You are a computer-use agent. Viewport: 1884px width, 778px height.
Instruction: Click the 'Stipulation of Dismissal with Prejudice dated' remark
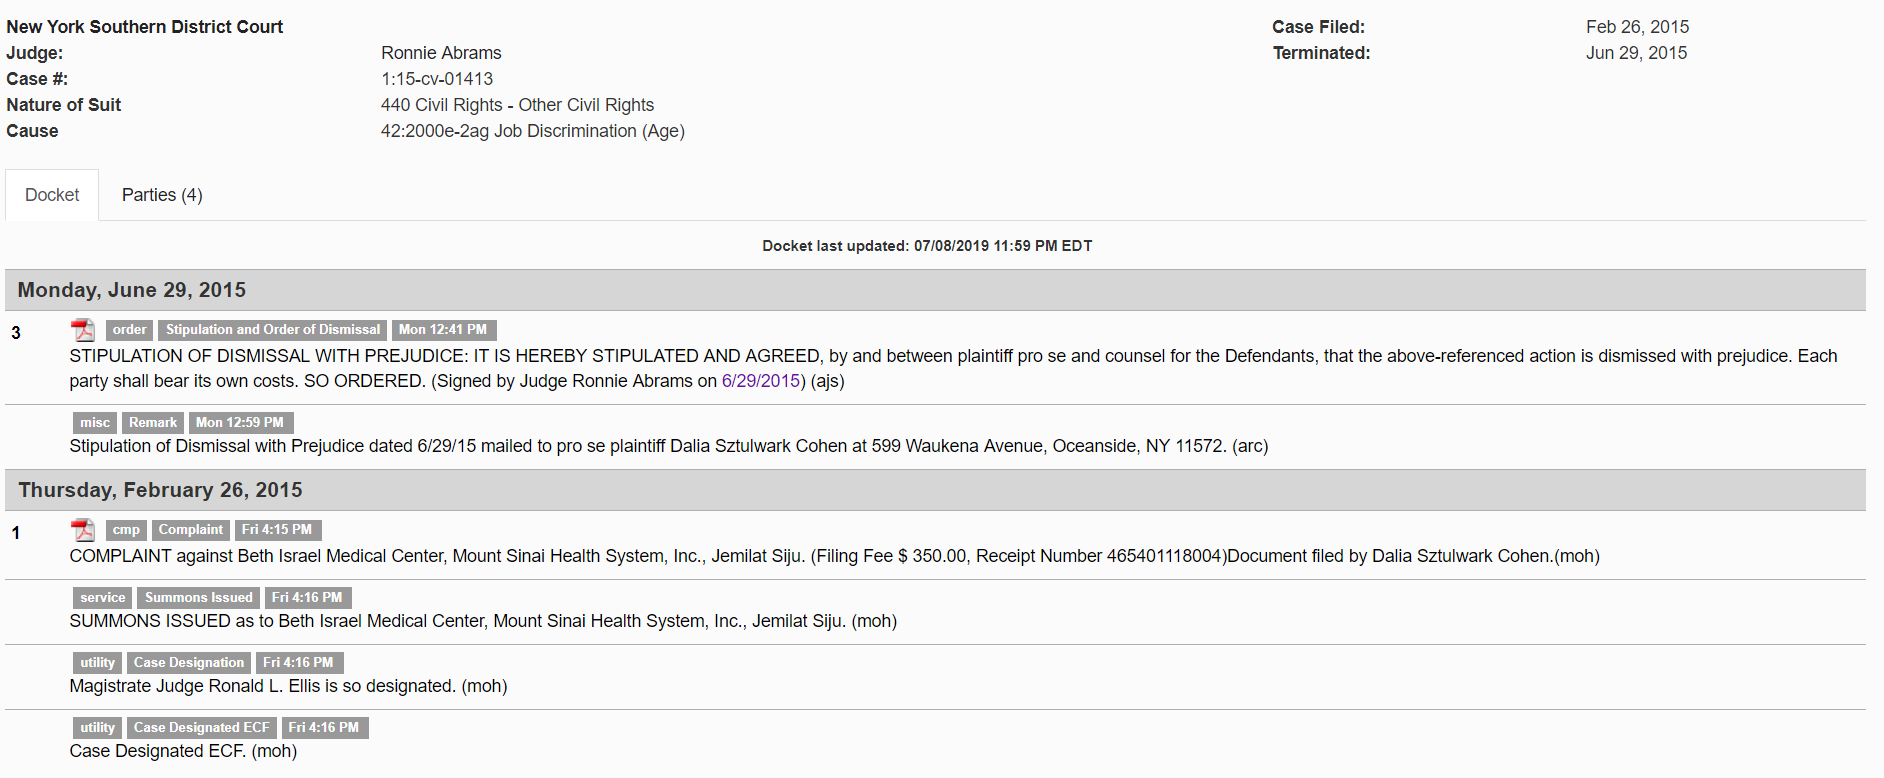668,446
